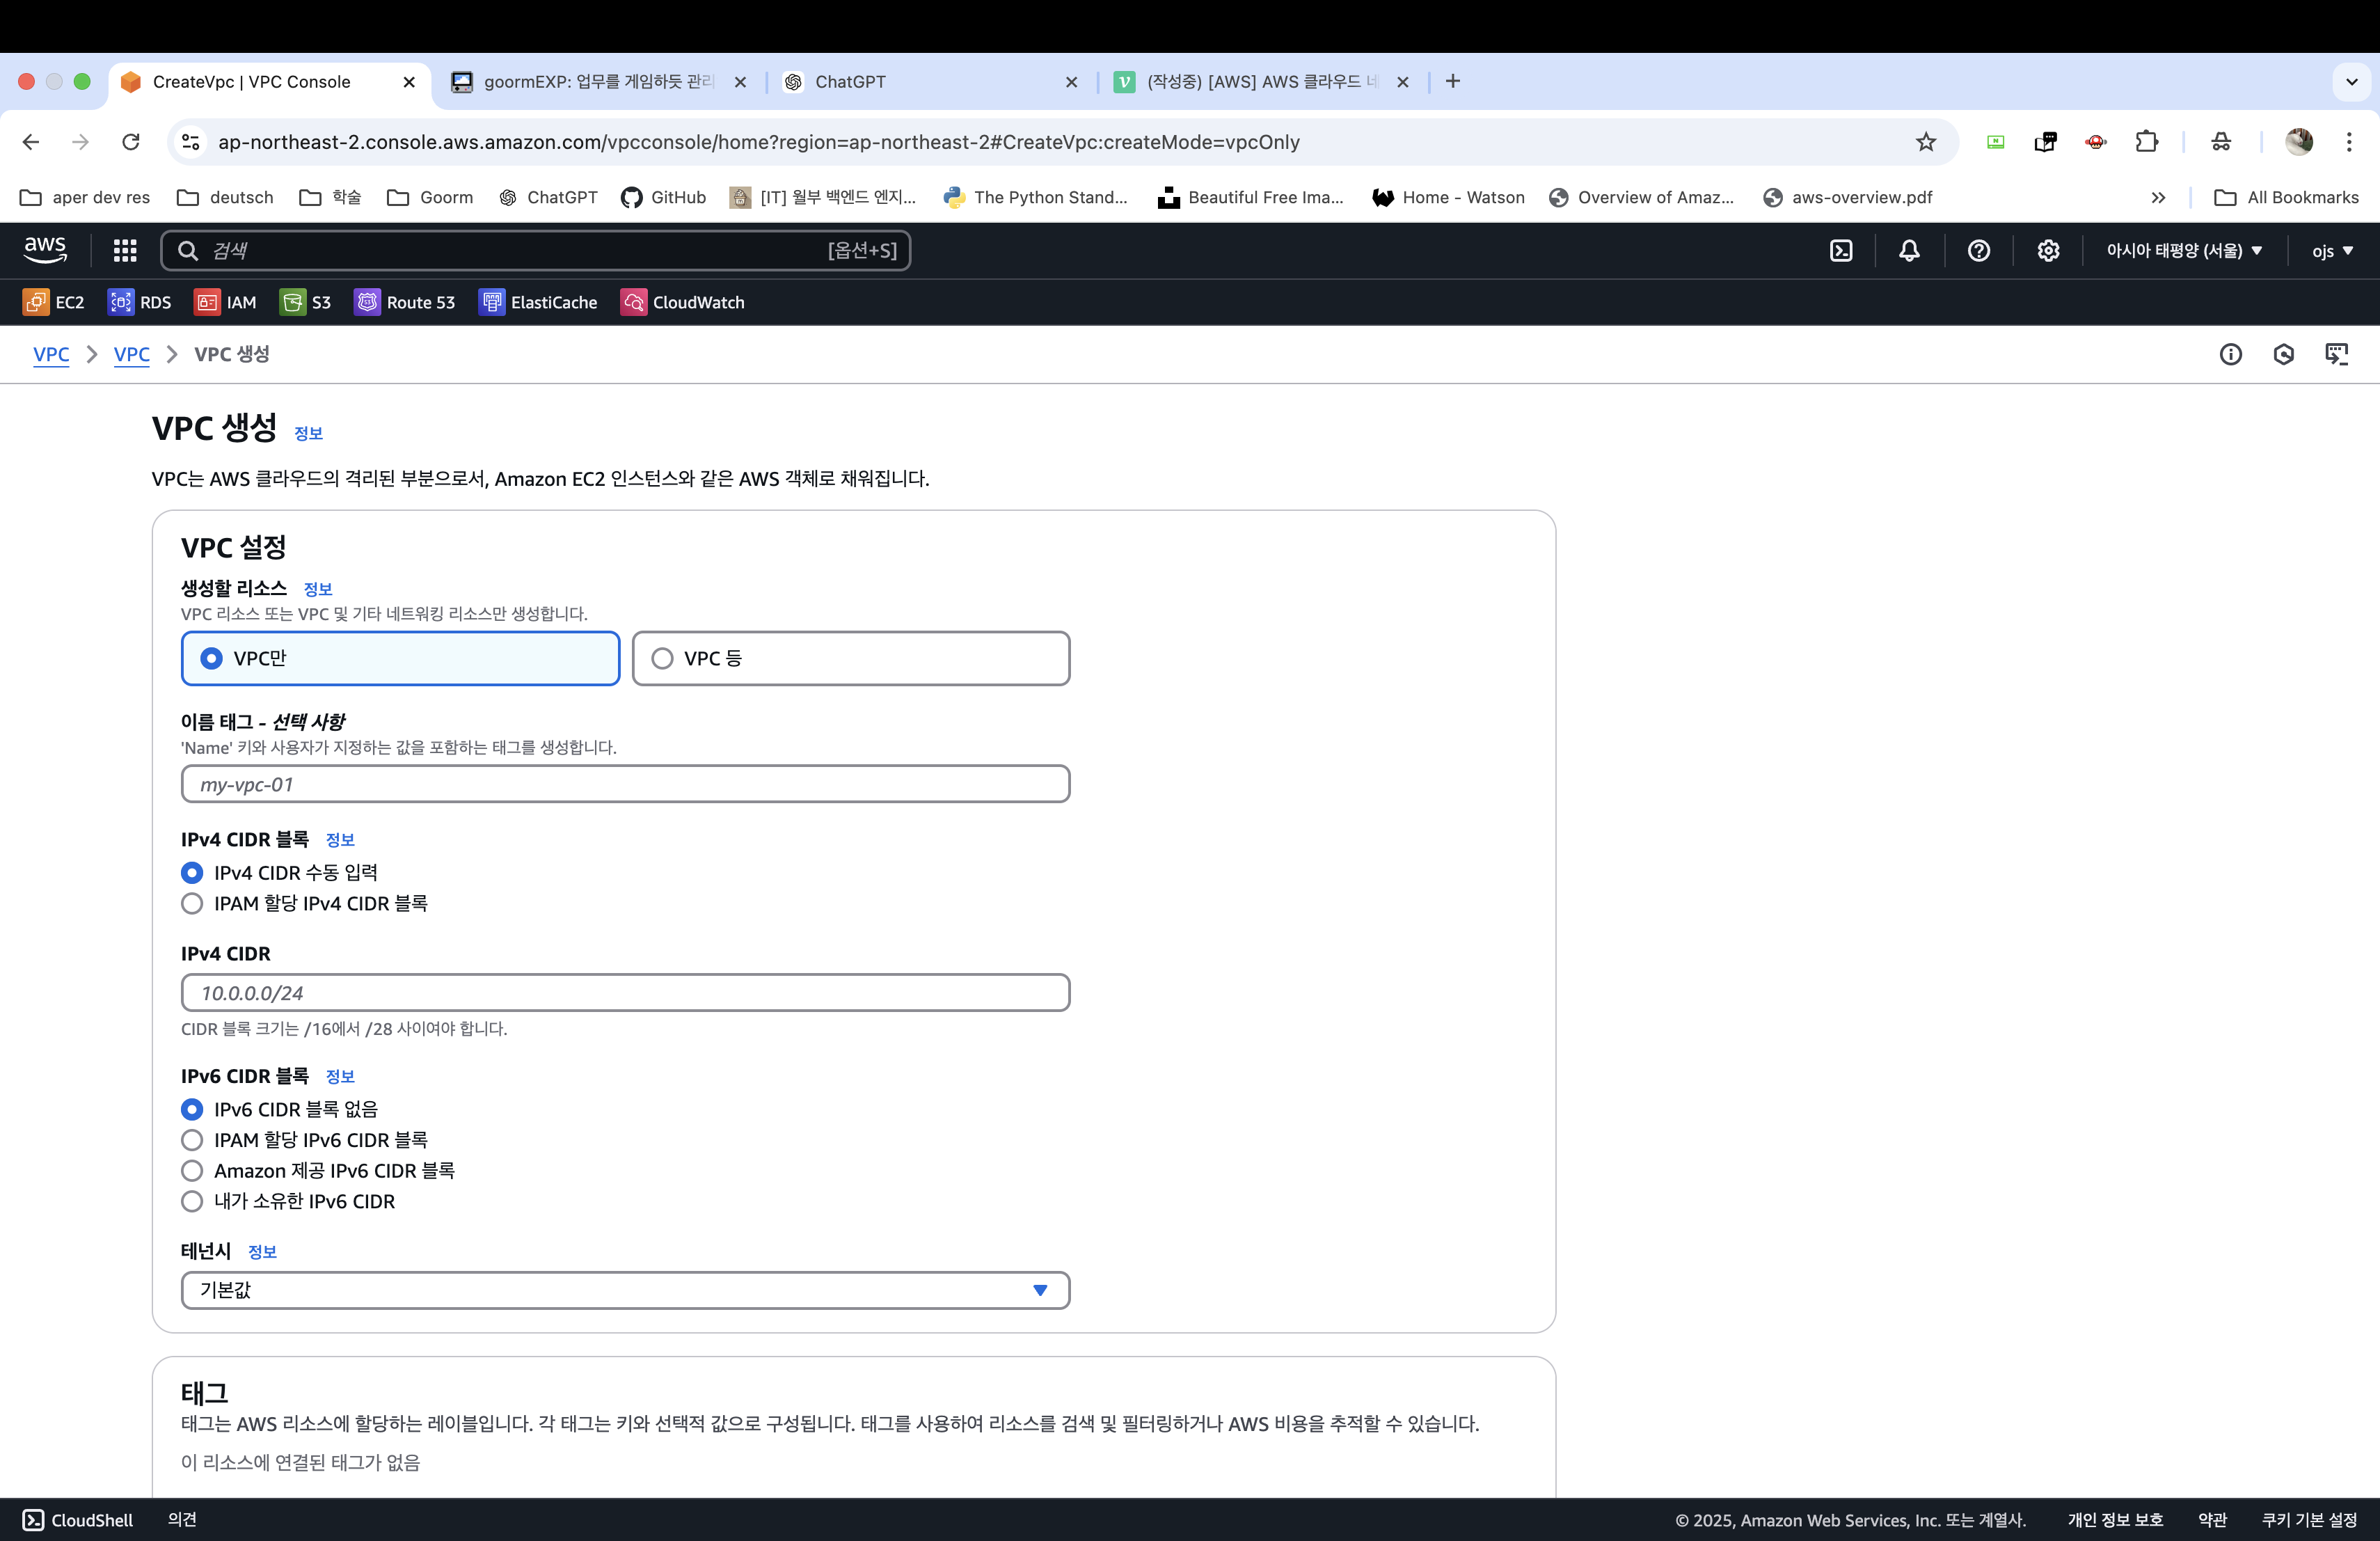
Task: Focus the AWS 검색 search box
Action: click(x=535, y=250)
